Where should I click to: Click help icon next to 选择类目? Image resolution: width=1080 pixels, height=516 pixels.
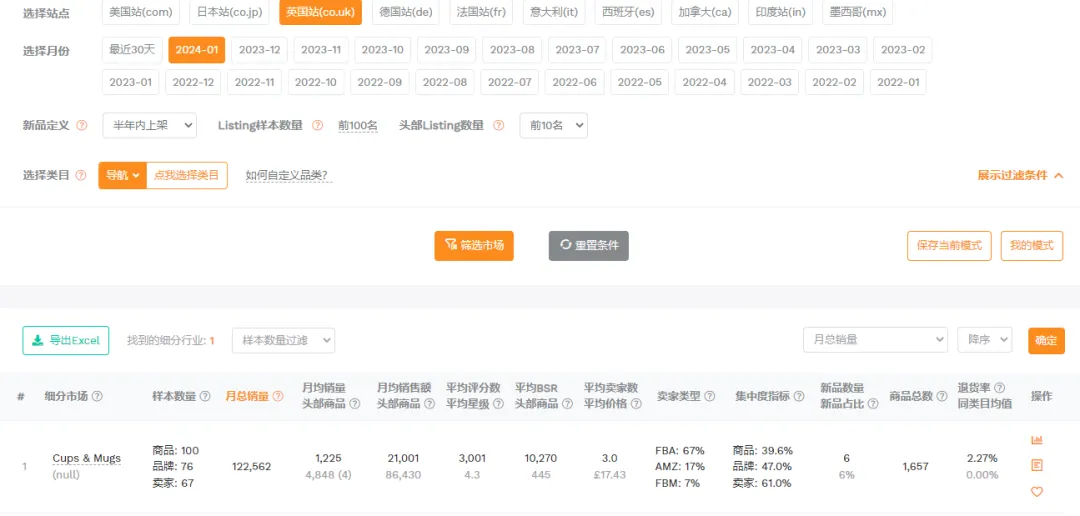tap(81, 176)
